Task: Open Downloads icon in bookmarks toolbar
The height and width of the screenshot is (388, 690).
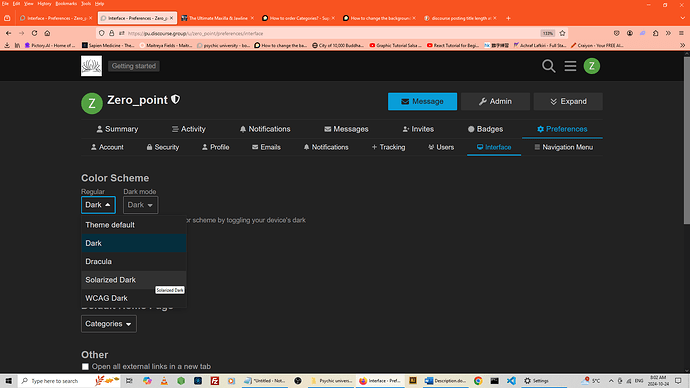Action: 7,45
